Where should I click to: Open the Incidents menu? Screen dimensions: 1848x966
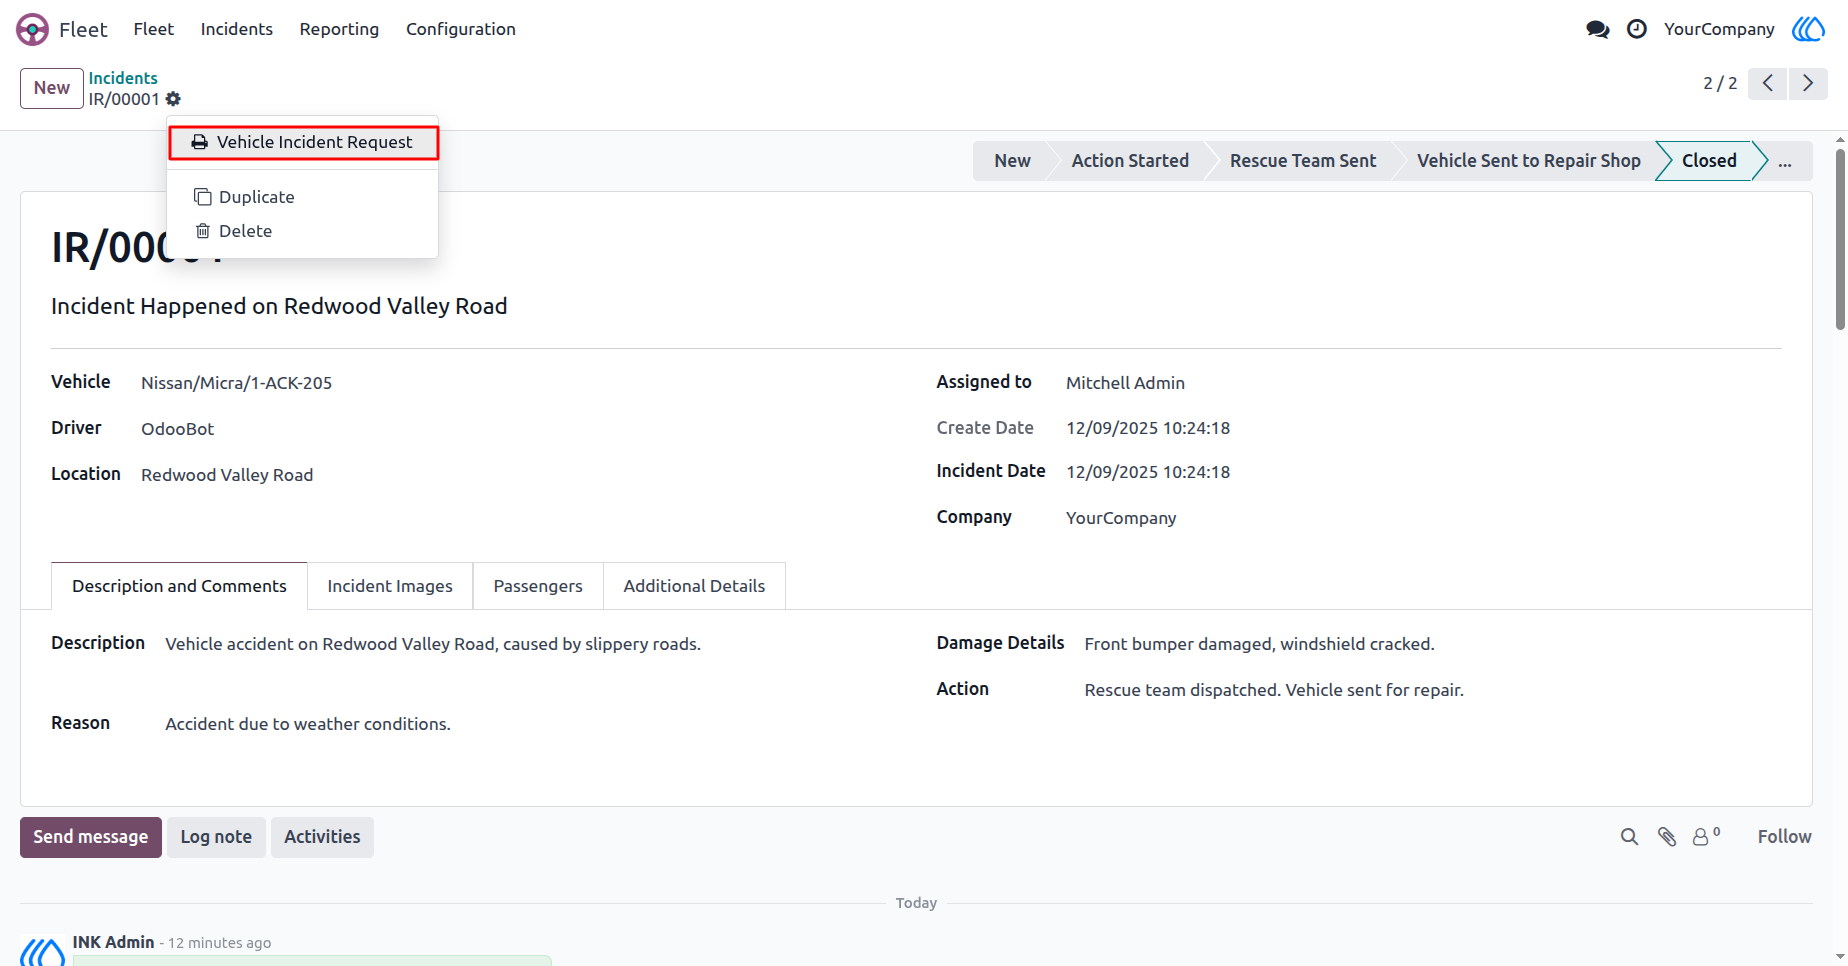tap(236, 29)
